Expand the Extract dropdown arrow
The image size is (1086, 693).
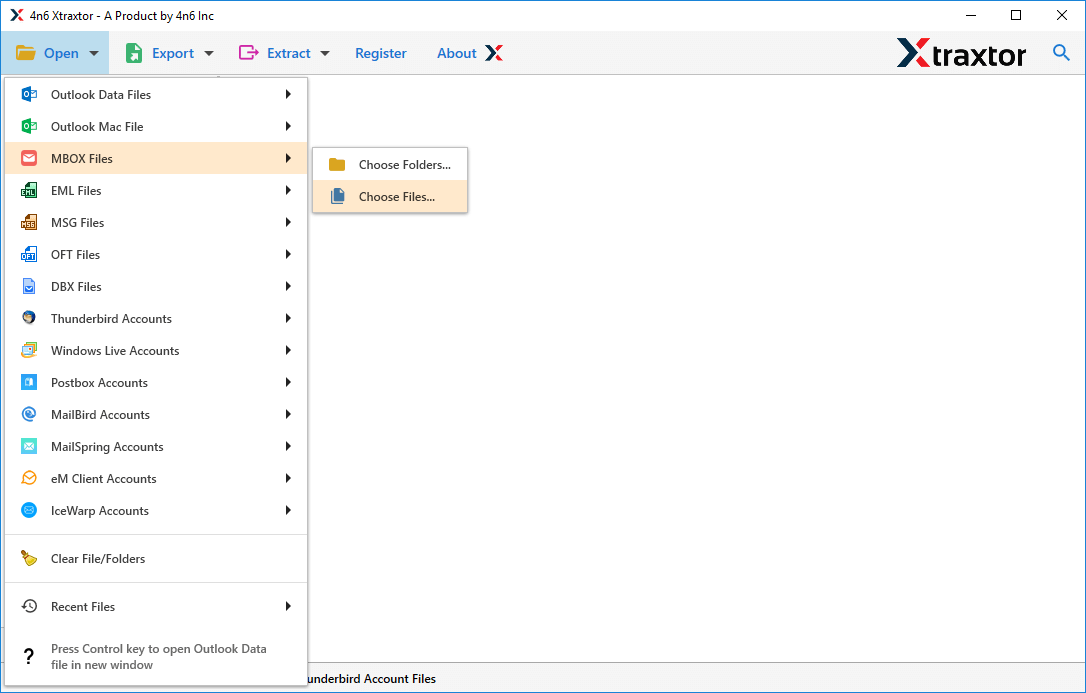tap(325, 54)
